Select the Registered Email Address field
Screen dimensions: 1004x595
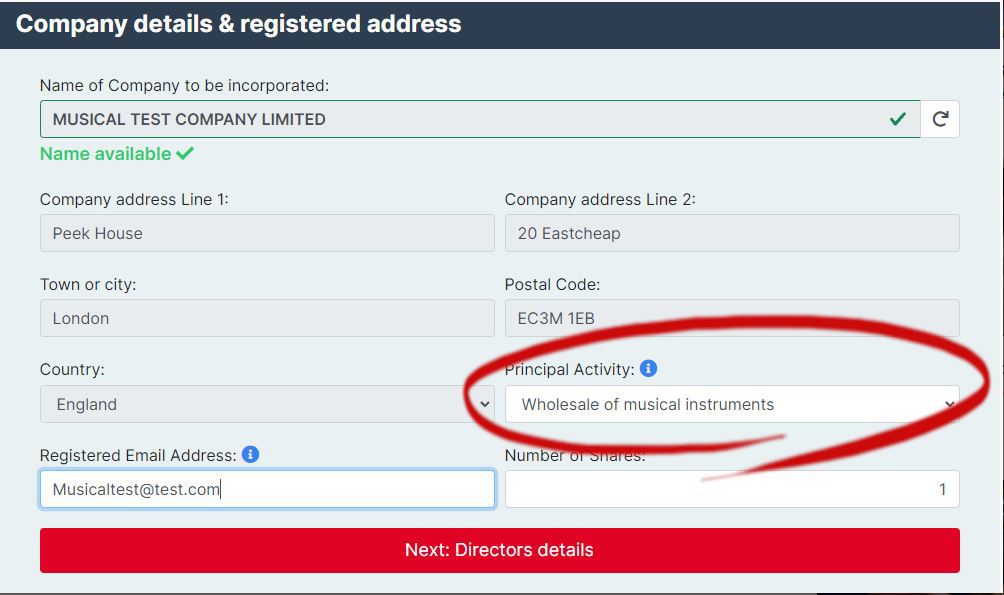click(x=265, y=489)
